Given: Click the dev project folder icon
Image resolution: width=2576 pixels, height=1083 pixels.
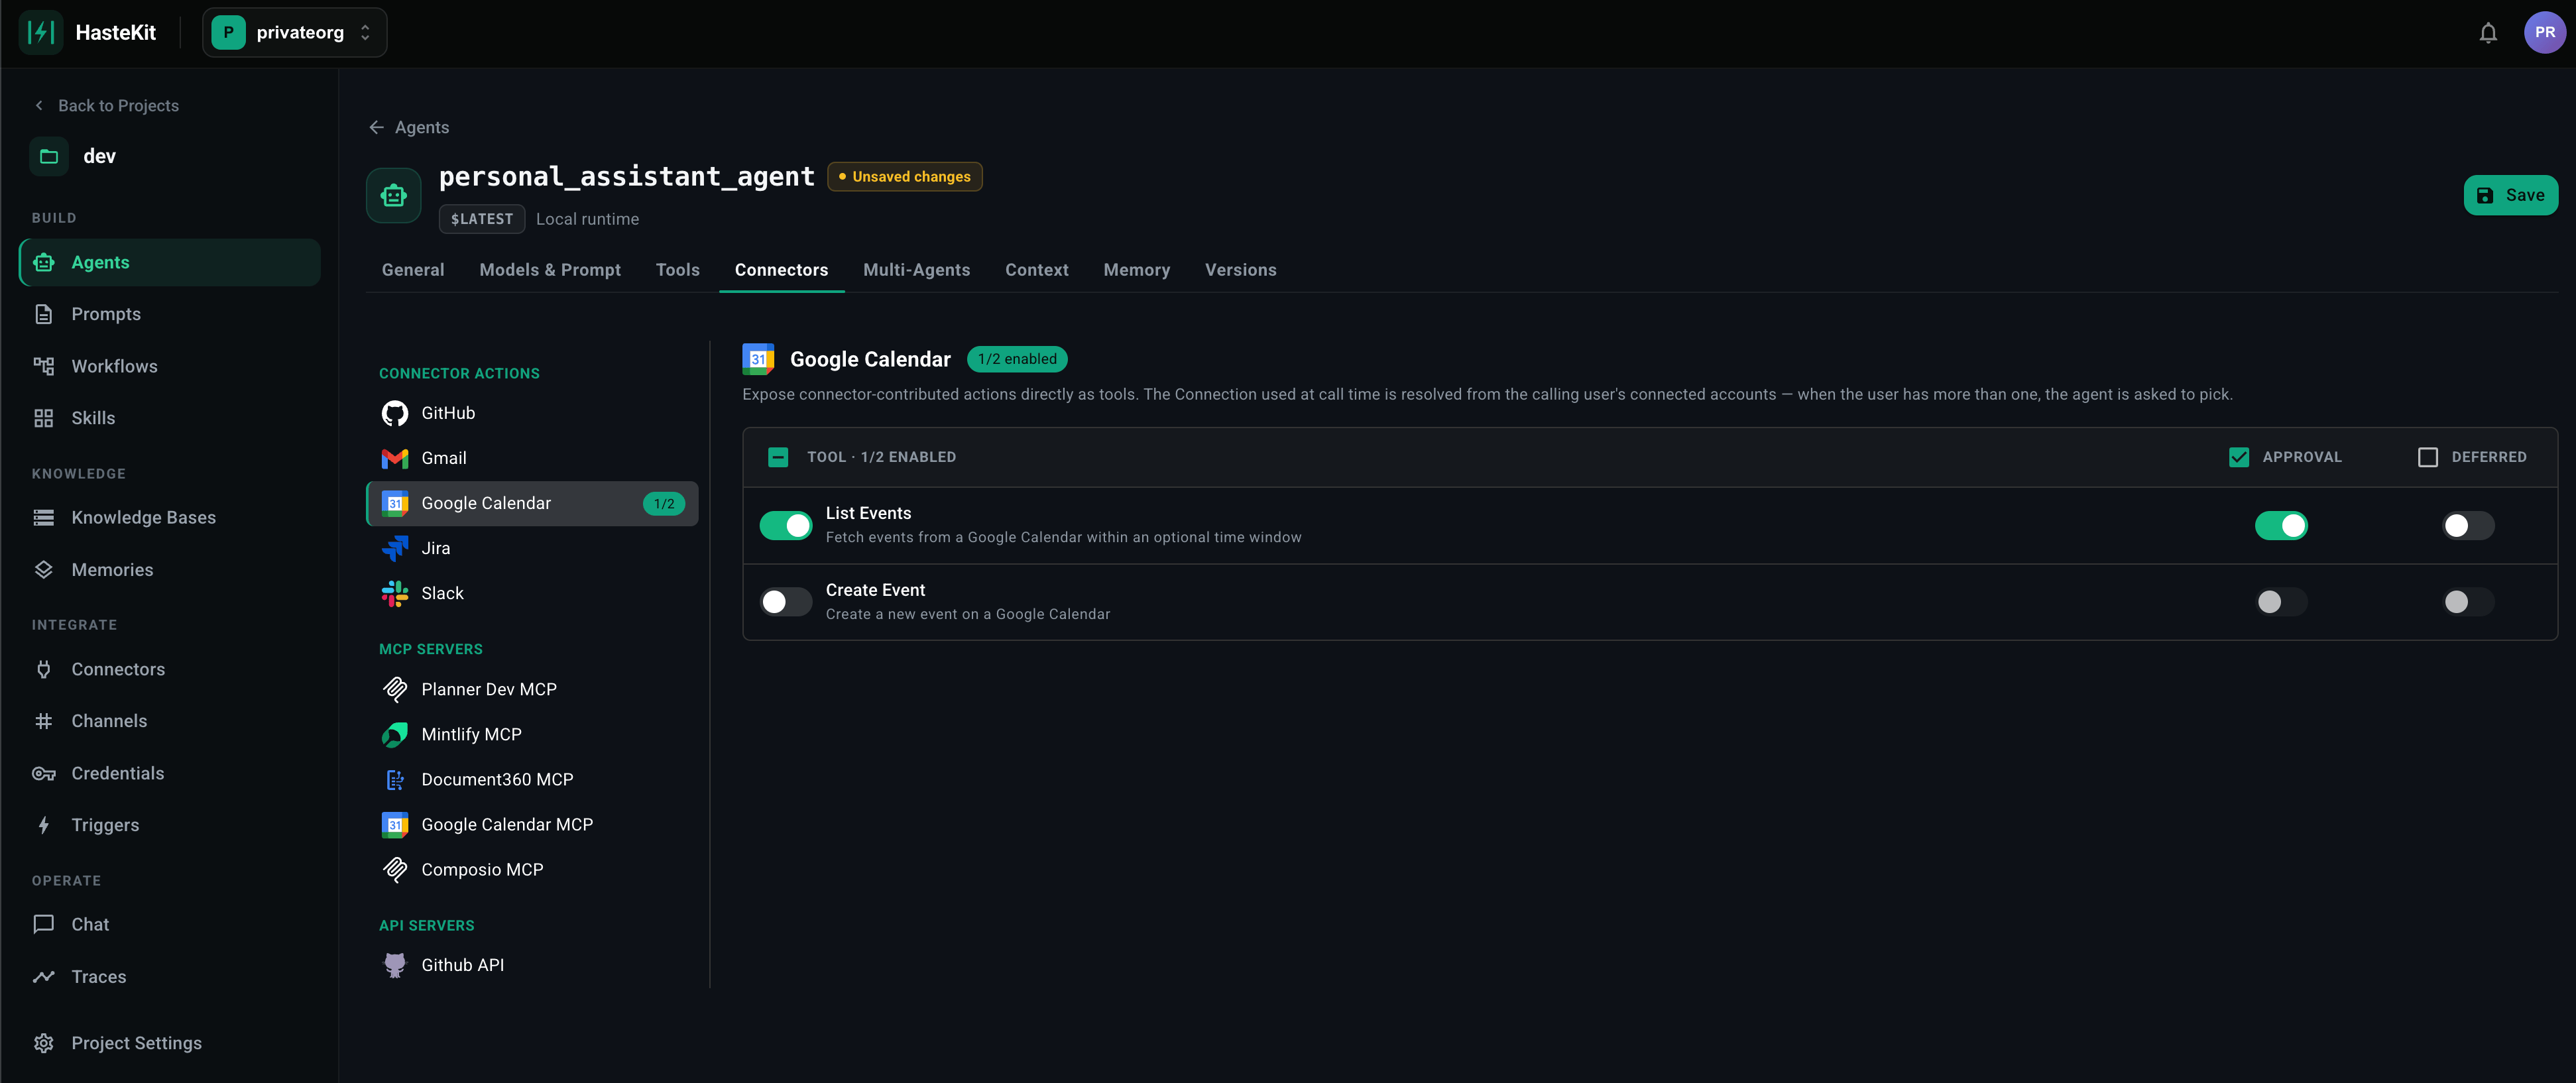Looking at the screenshot, I should click(48, 156).
